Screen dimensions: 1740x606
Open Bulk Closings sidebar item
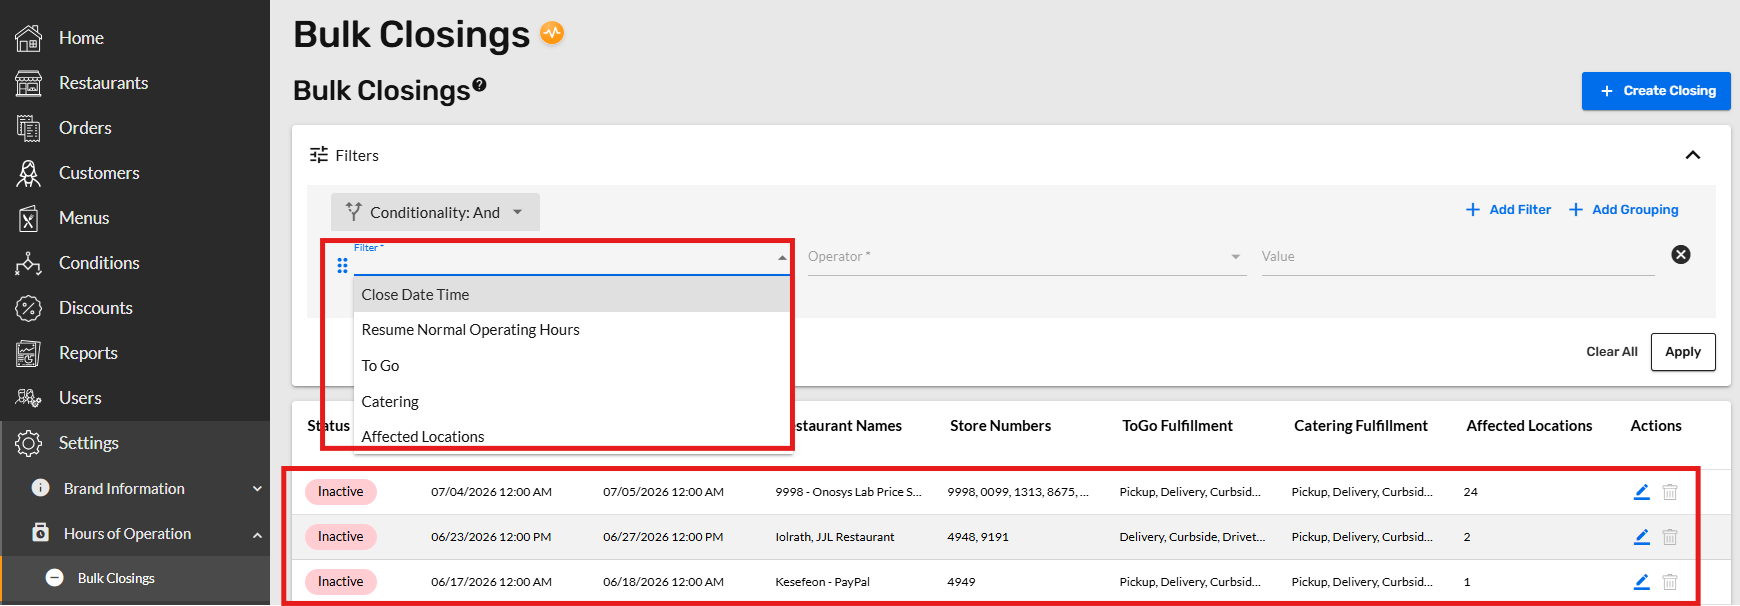[135, 578]
